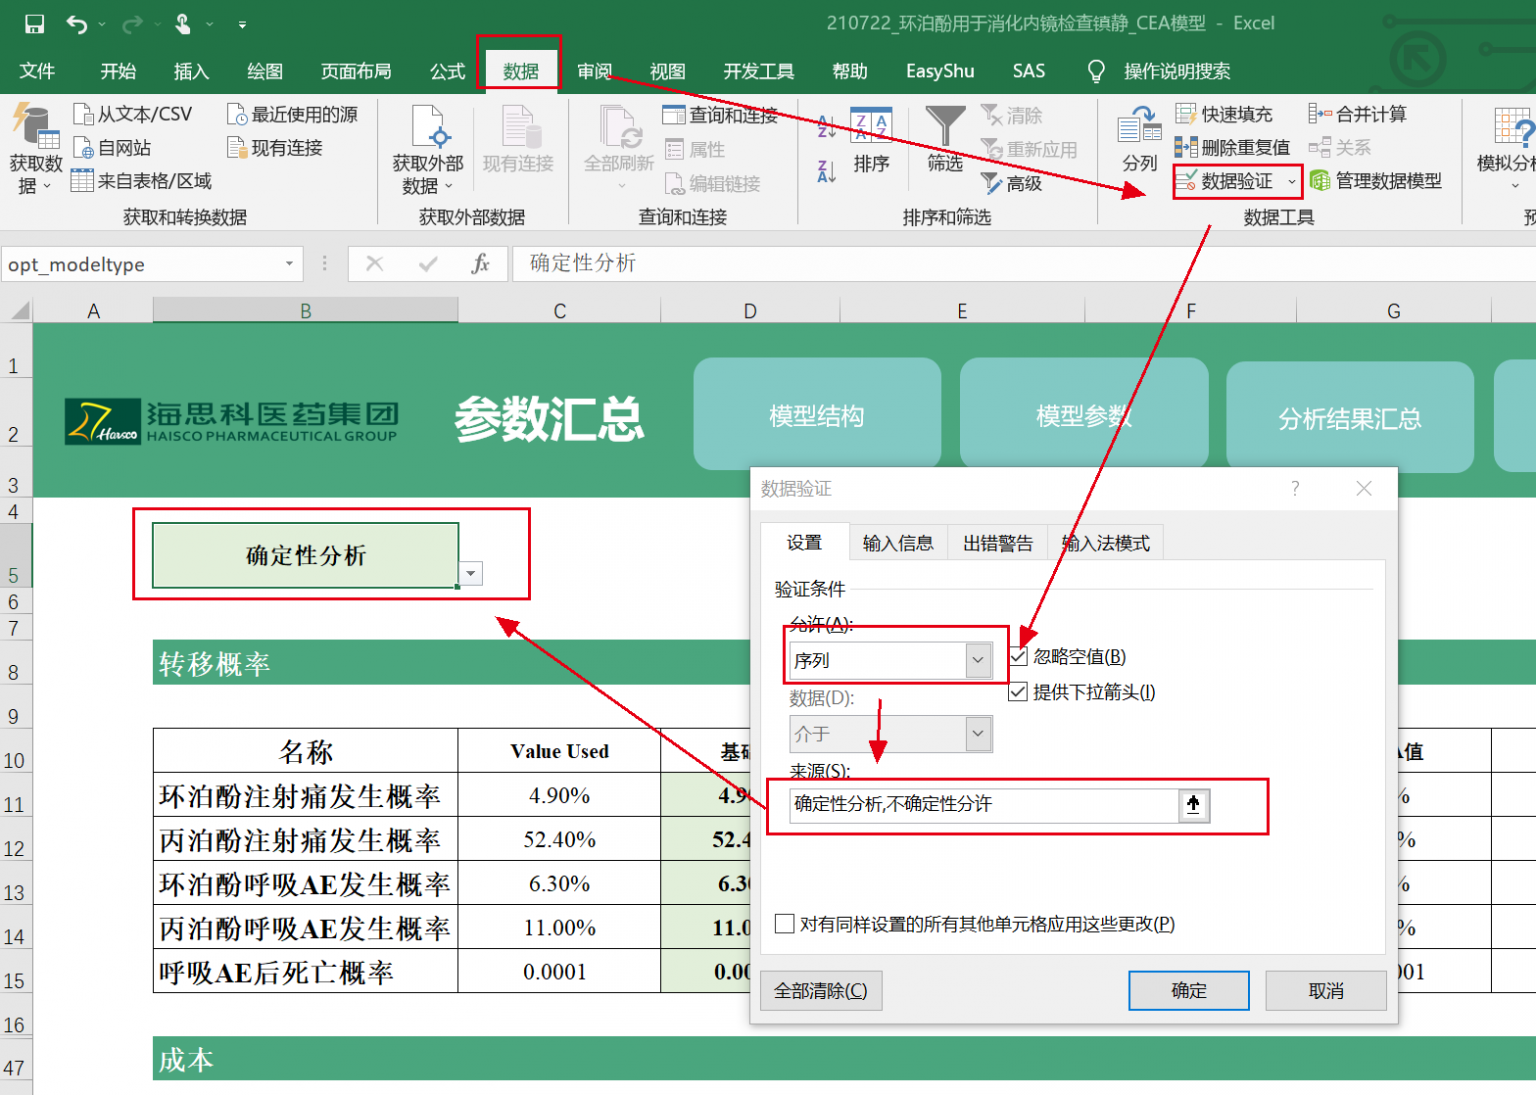The width and height of the screenshot is (1536, 1095).
Task: Expand the Name Box dropdown arrow
Action: (x=289, y=264)
